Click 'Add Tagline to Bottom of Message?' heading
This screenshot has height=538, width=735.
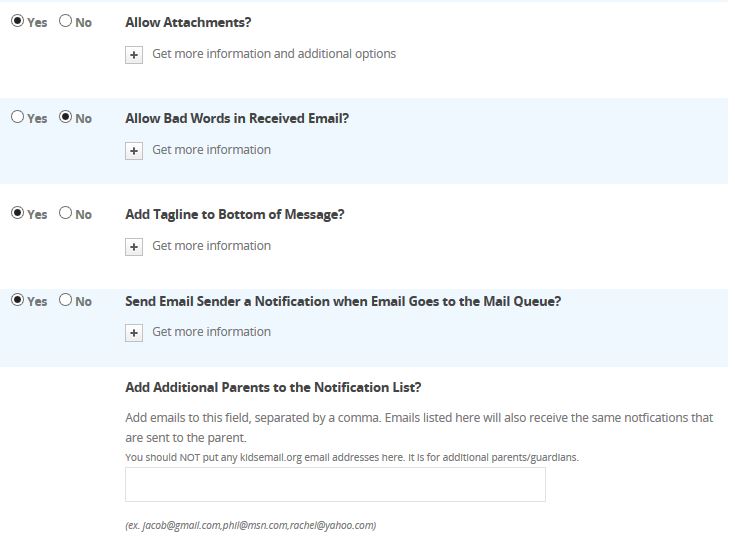coord(234,214)
